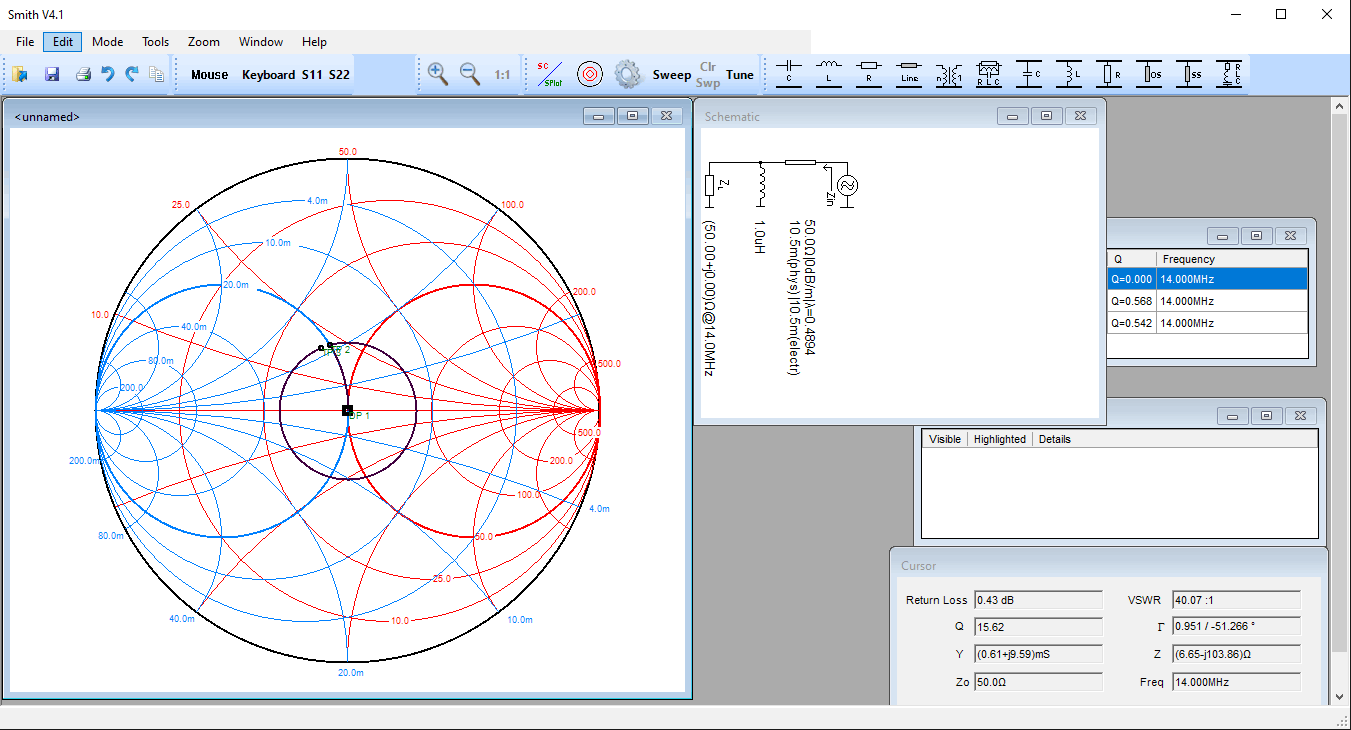Click the zoom in magnifier icon
1351x730 pixels.
coord(437,74)
